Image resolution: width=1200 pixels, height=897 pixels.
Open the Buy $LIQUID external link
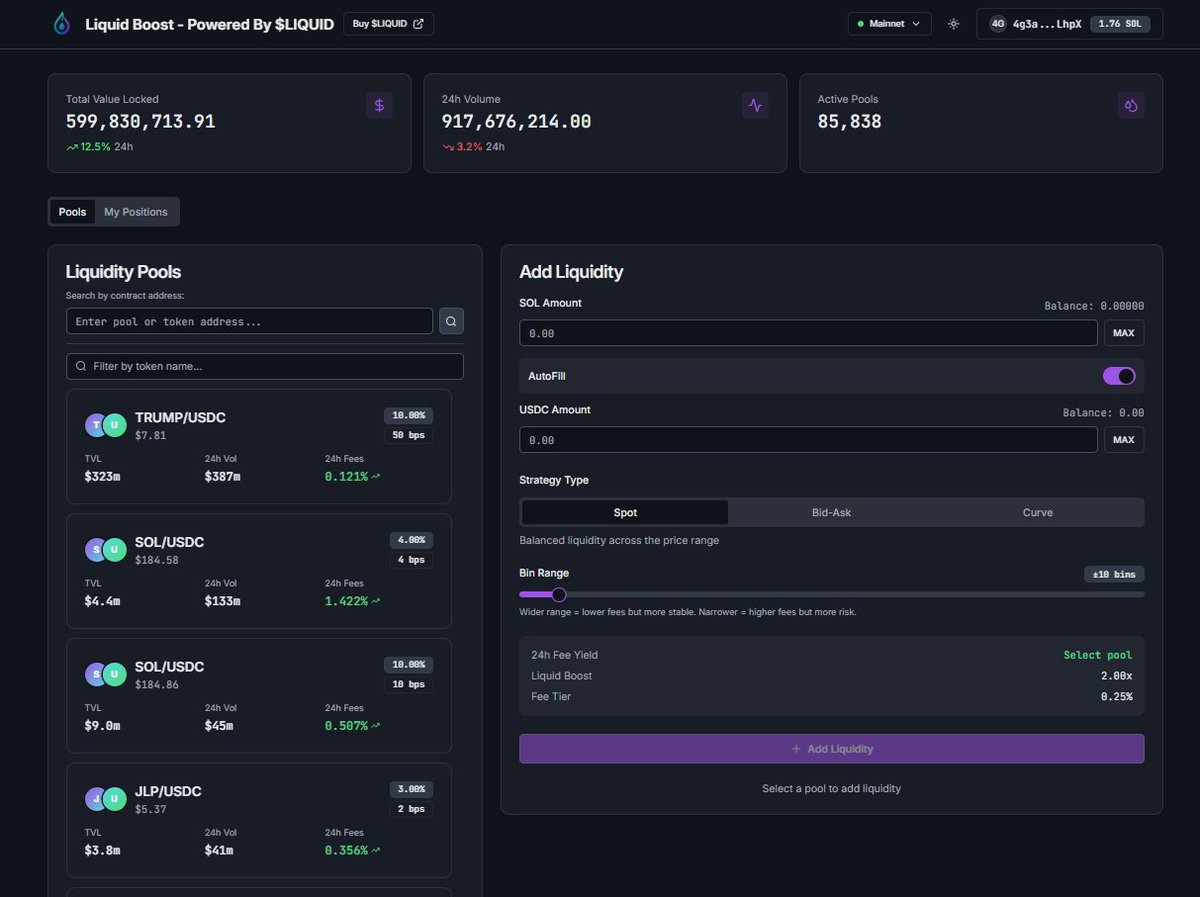388,24
